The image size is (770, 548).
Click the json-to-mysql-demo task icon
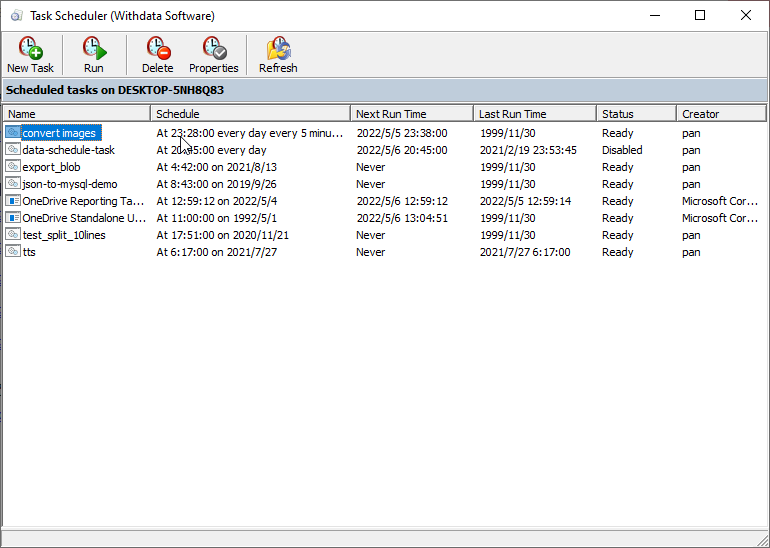13,184
